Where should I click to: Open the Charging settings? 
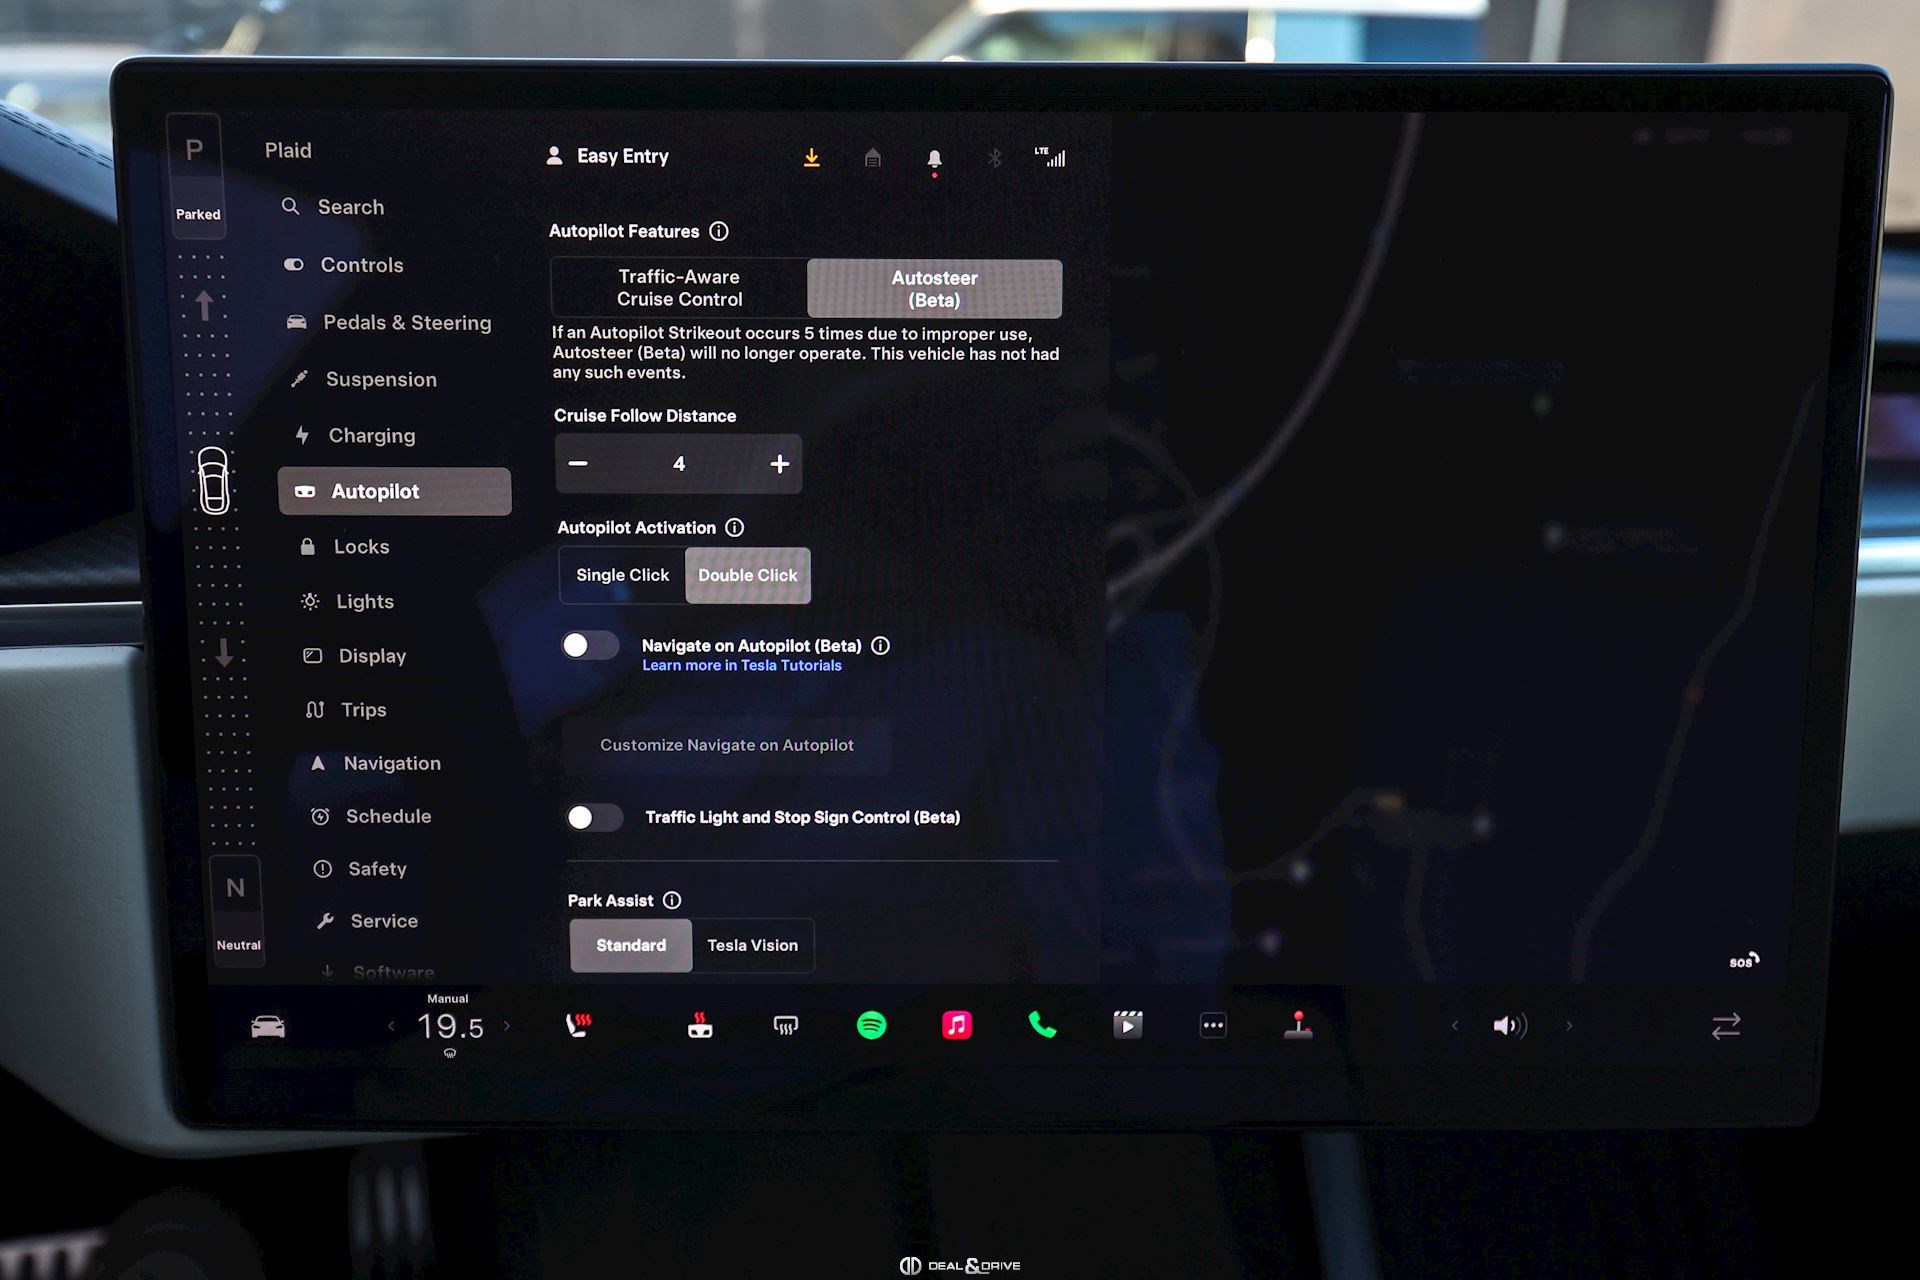coord(355,436)
